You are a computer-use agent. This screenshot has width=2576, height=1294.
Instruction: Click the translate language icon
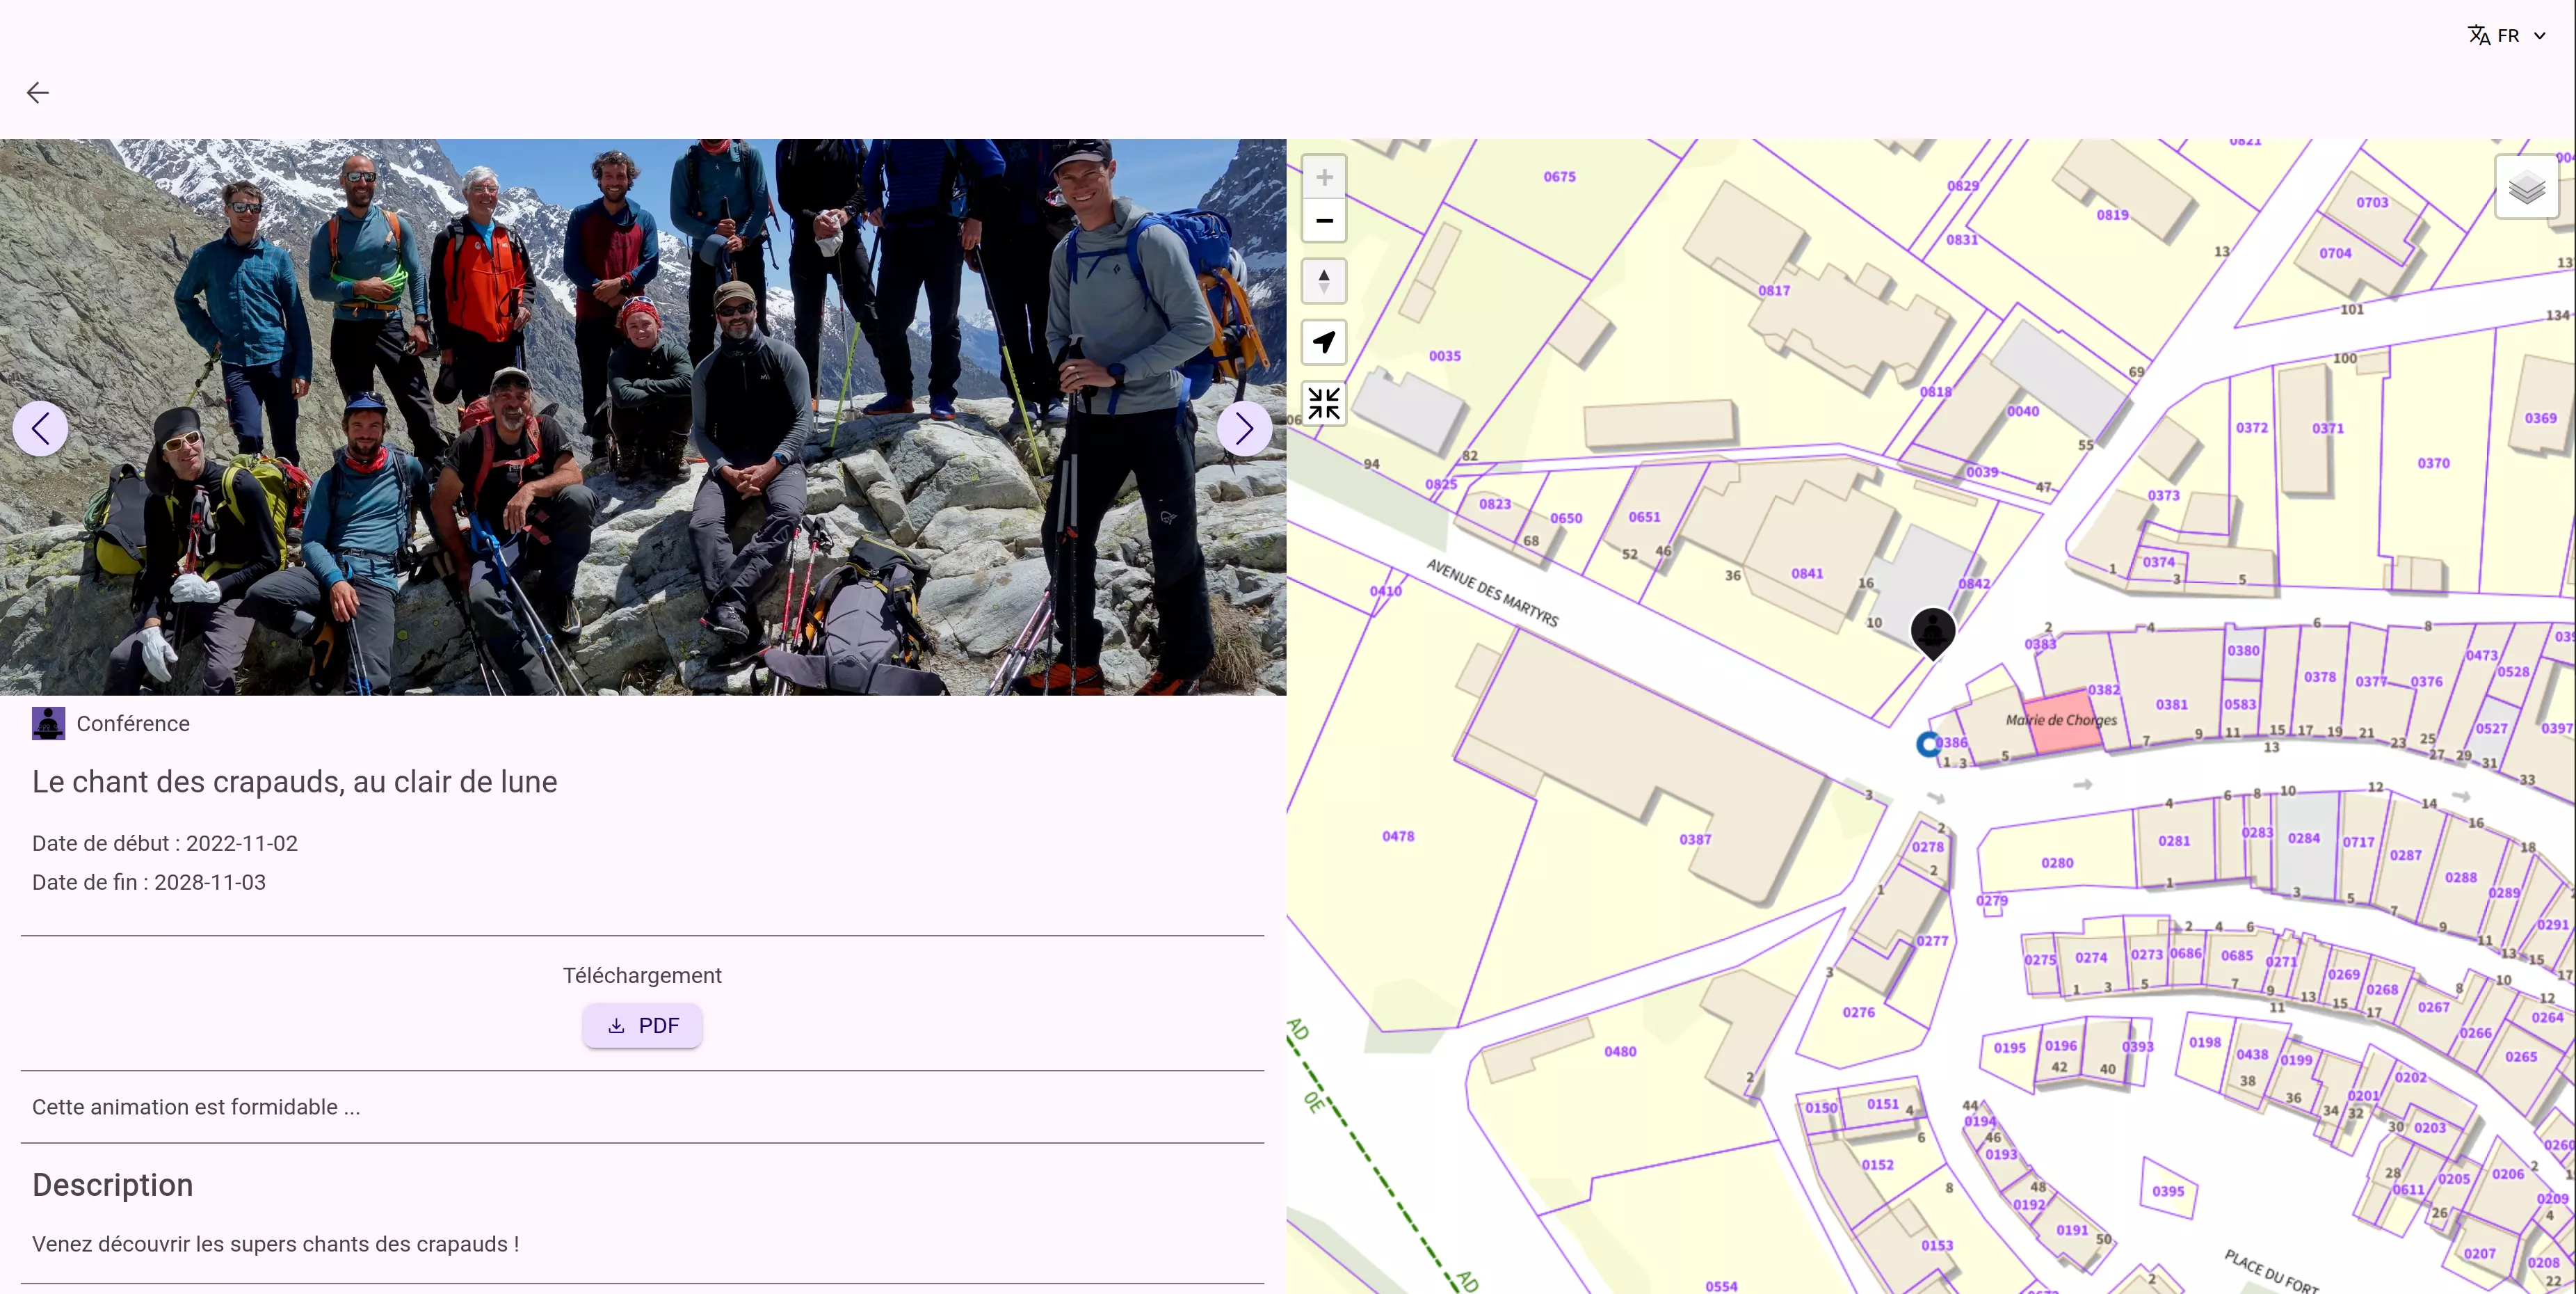pyautogui.click(x=2479, y=36)
